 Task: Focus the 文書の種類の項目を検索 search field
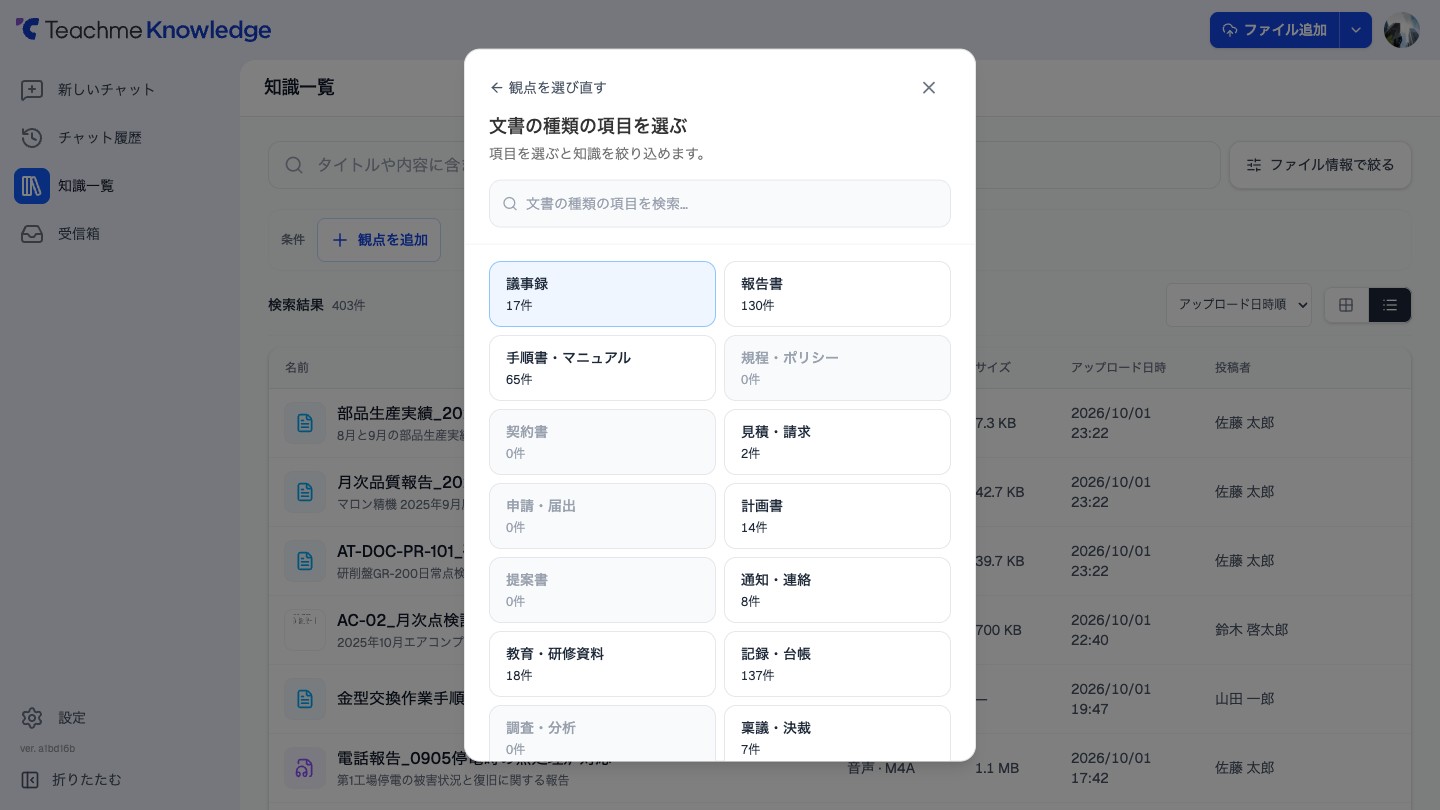tap(720, 204)
